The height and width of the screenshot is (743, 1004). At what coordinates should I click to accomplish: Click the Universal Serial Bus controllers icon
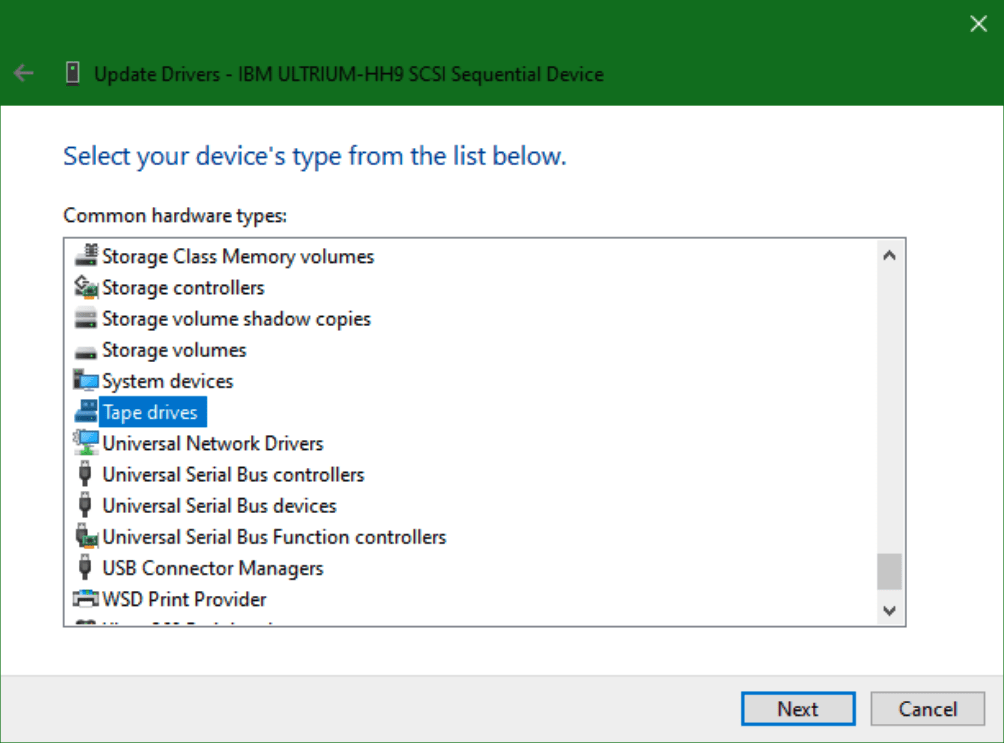coord(87,474)
